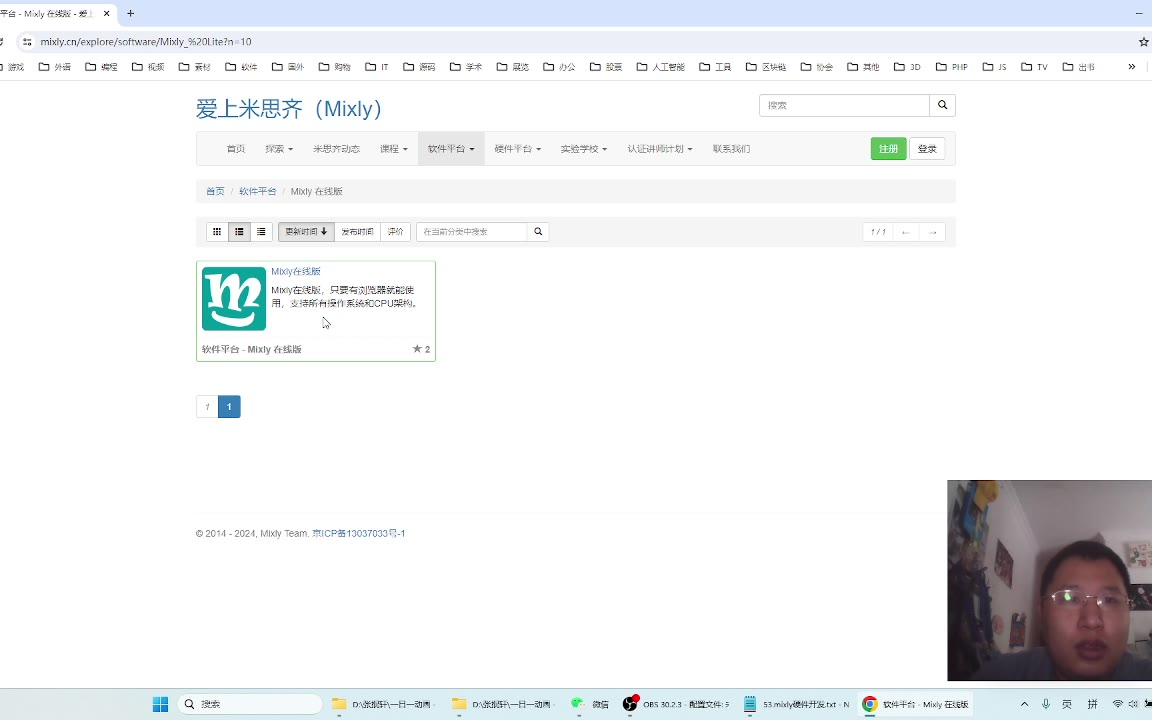This screenshot has height=720, width=1152.
Task: Click the Windows taskbar search box
Action: [250, 704]
